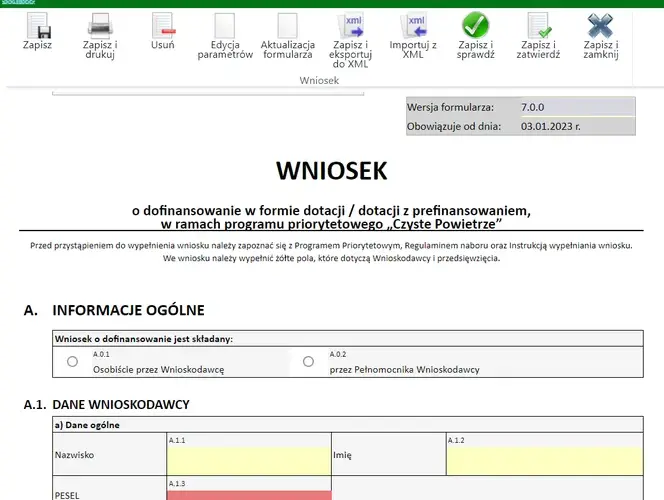Click the Nazwisko label cell
664x500 pixels.
(x=110, y=455)
